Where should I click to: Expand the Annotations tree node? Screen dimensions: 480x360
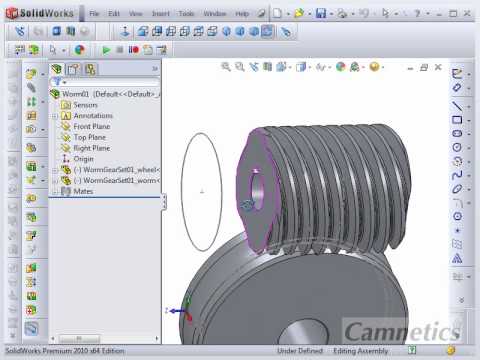click(x=55, y=116)
